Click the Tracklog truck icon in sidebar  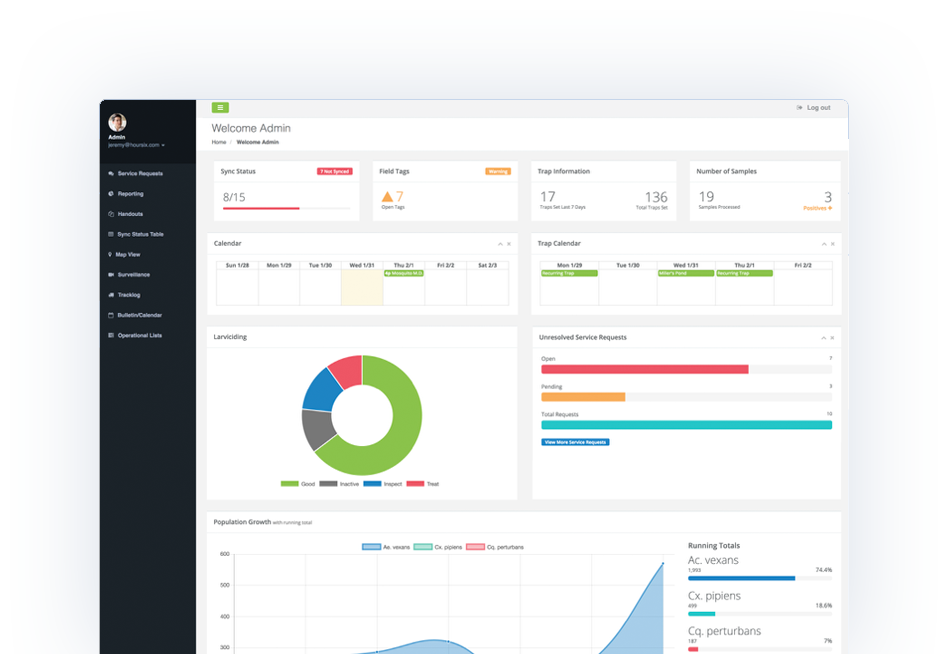110,295
